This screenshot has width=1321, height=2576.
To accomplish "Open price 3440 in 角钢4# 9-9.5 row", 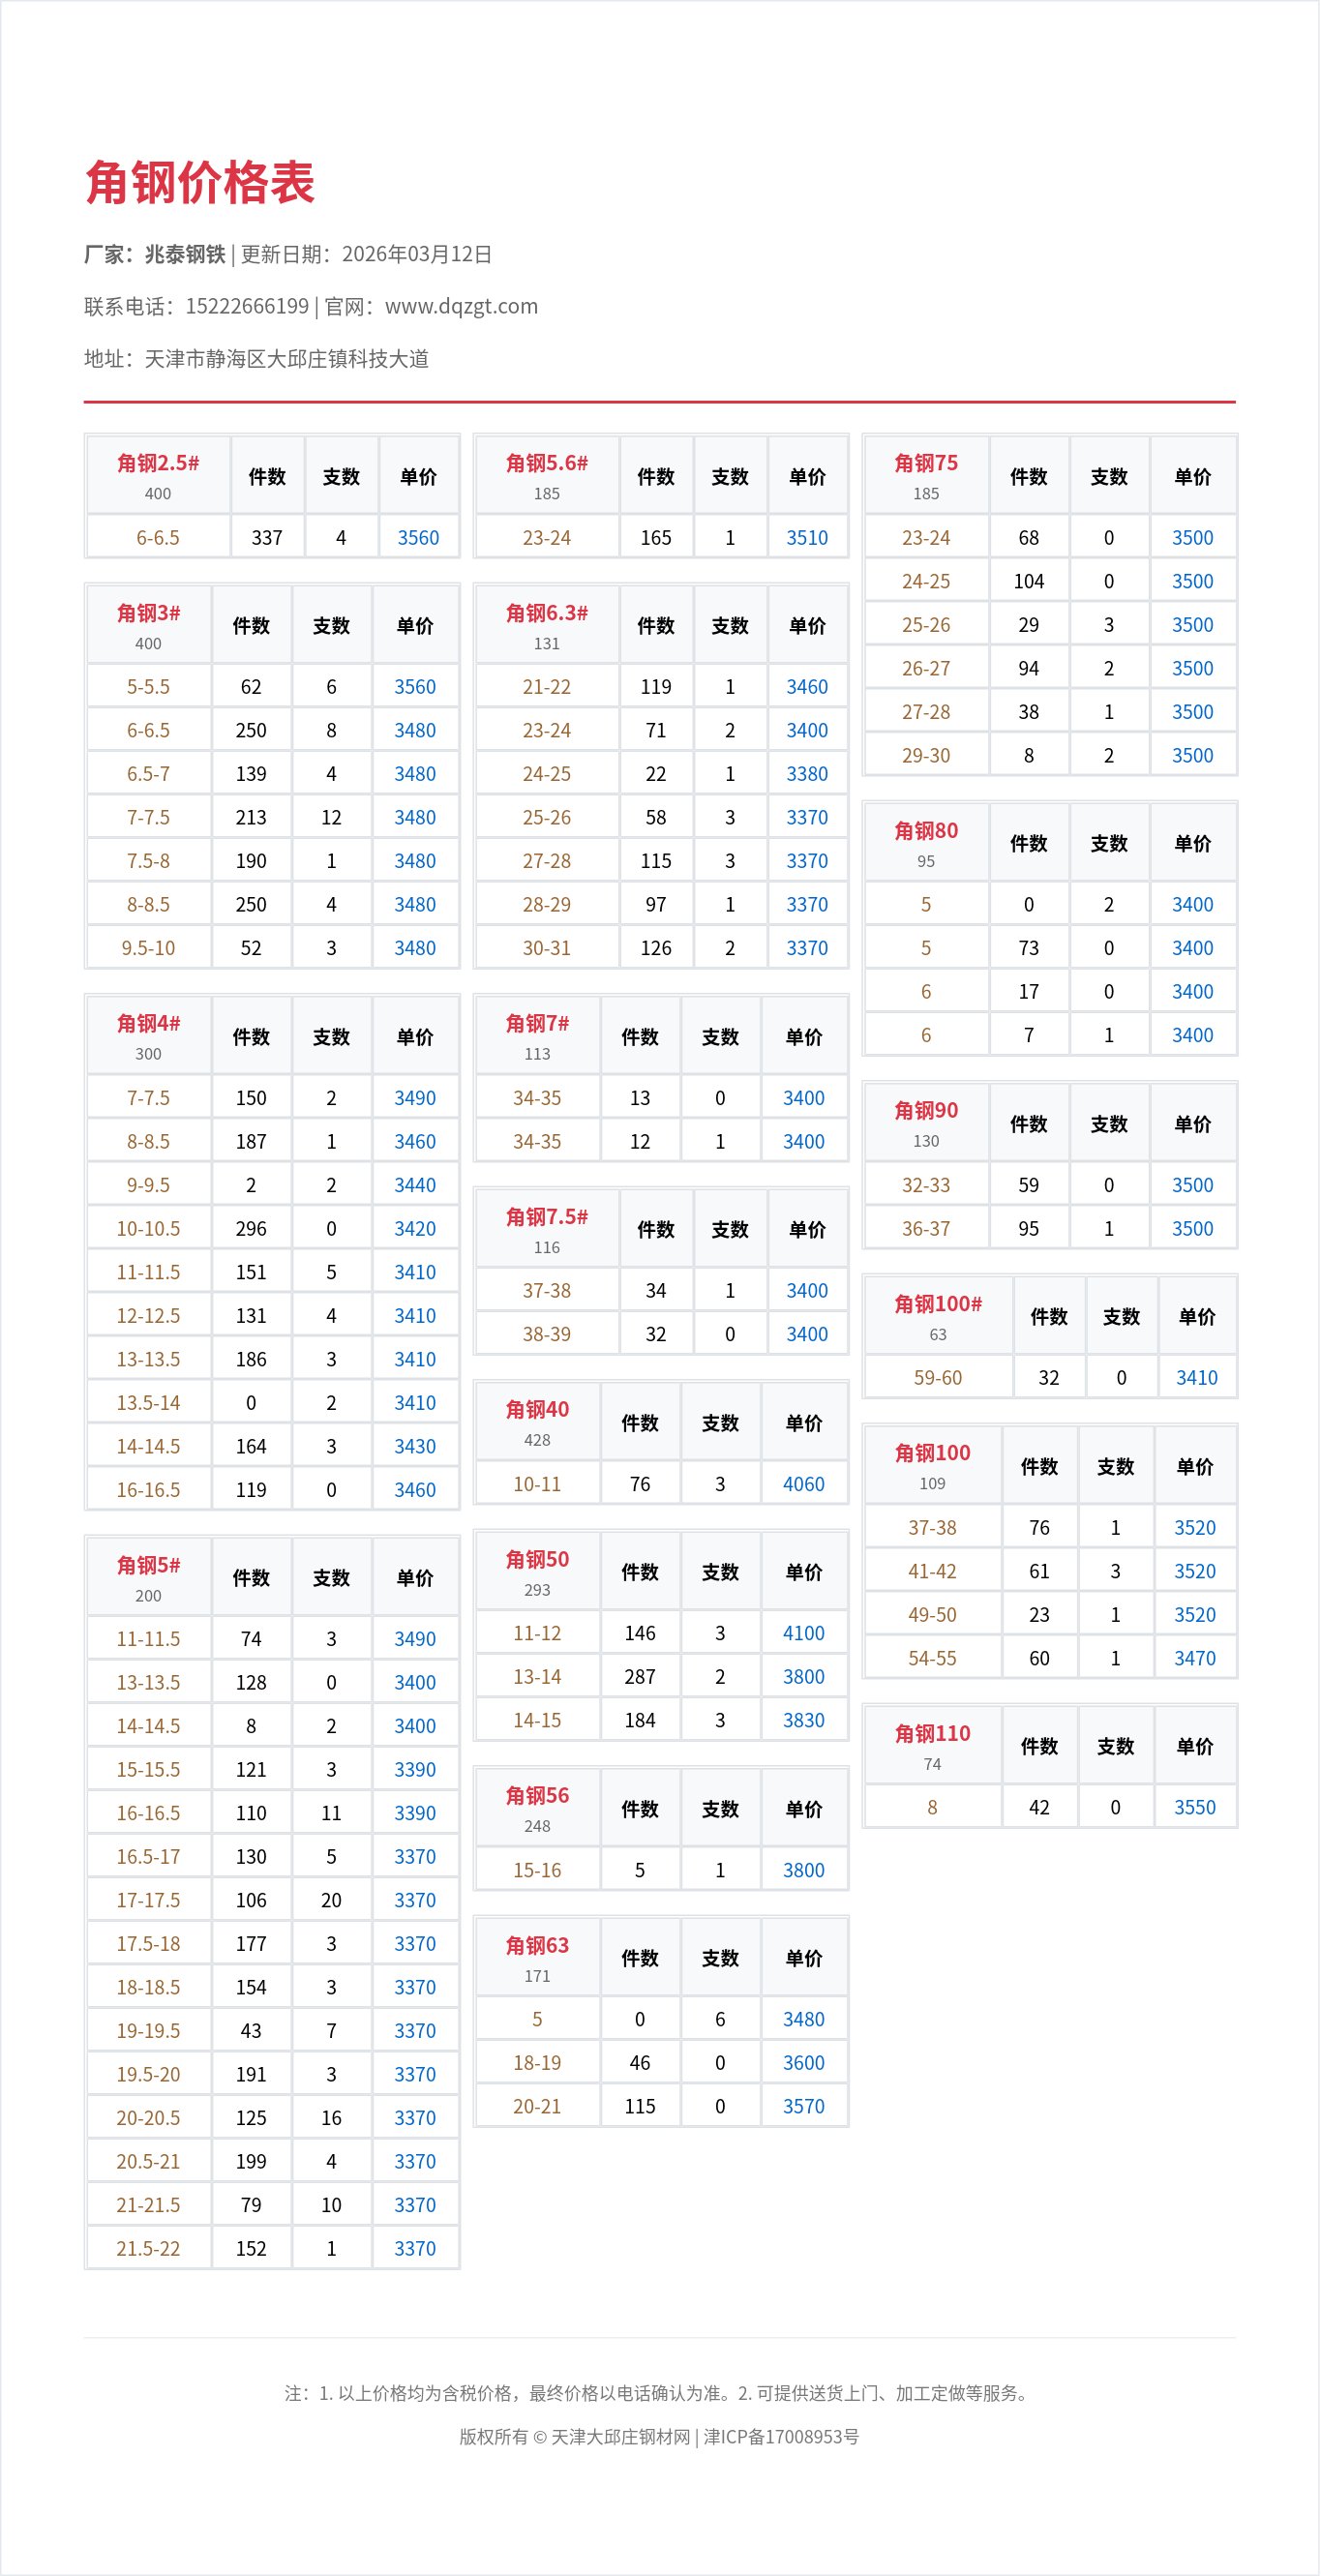I will pyautogui.click(x=415, y=1185).
